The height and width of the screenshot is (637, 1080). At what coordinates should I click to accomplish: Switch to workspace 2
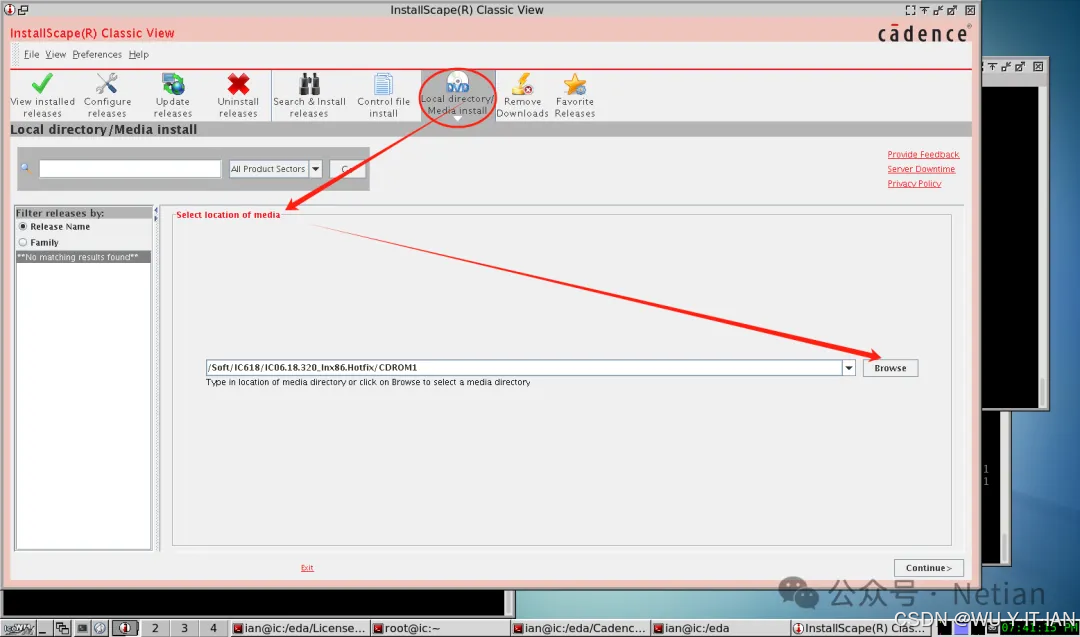tap(155, 628)
